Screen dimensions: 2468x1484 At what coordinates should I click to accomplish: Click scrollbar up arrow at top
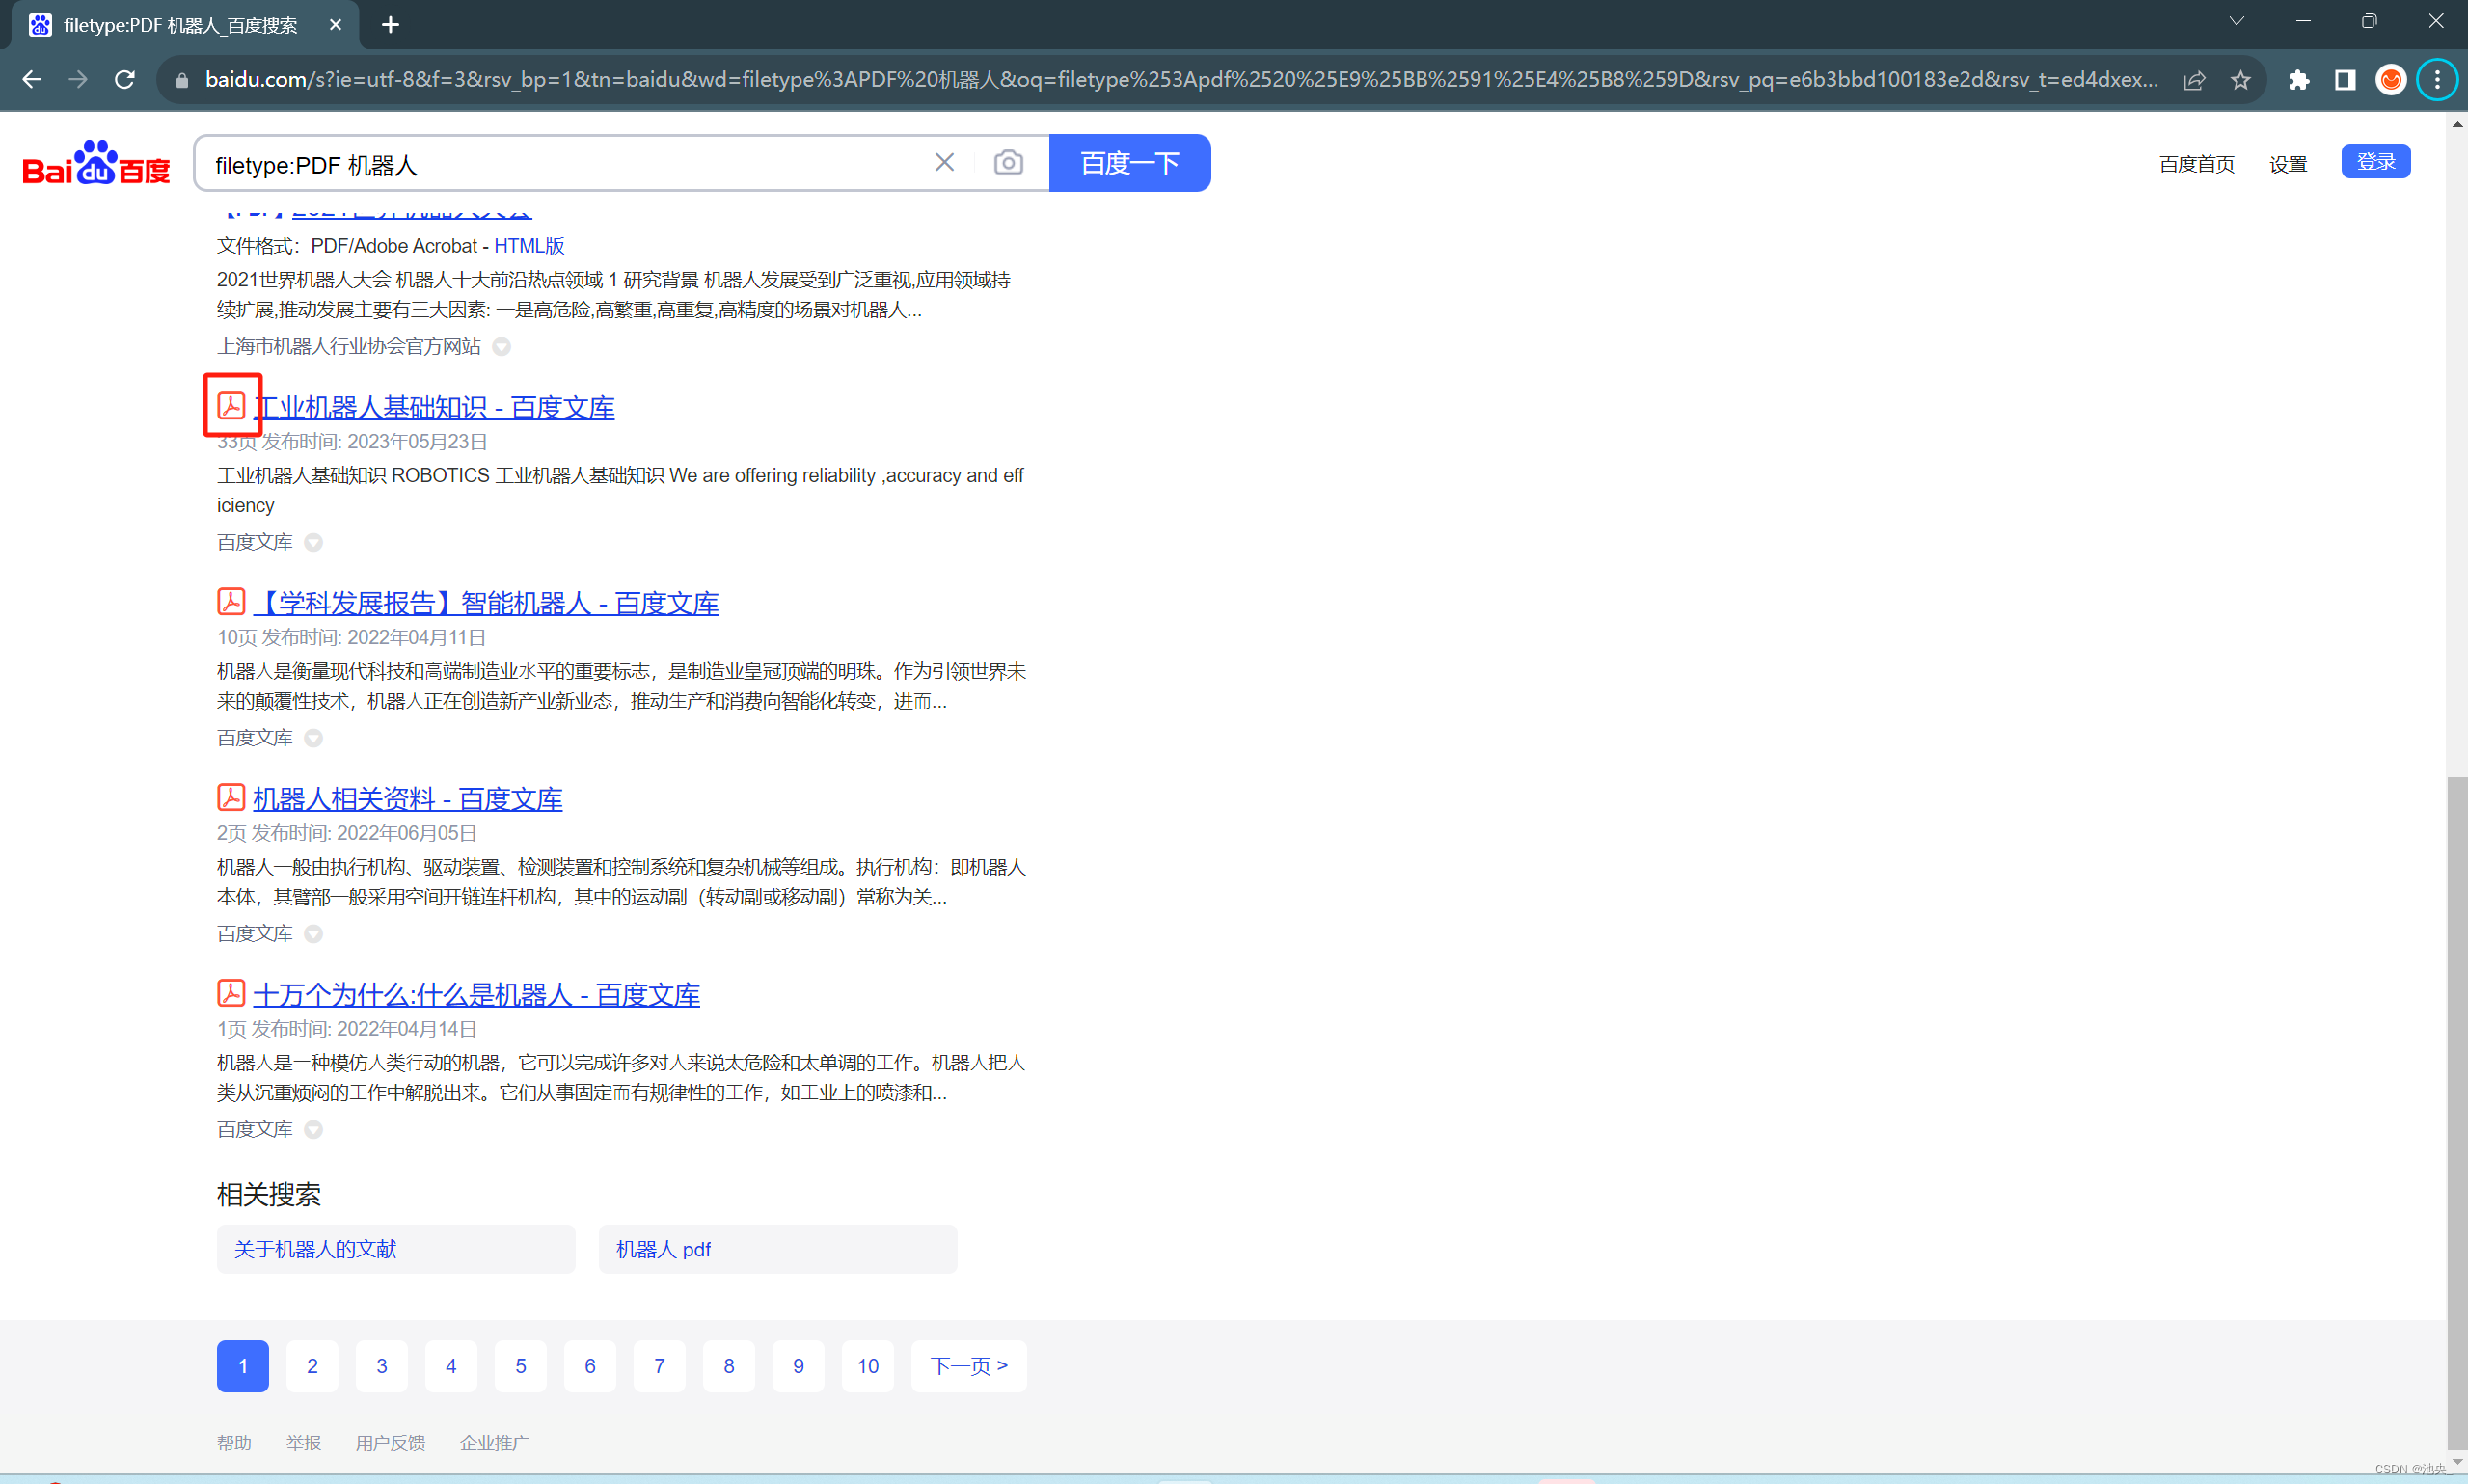(x=2456, y=124)
